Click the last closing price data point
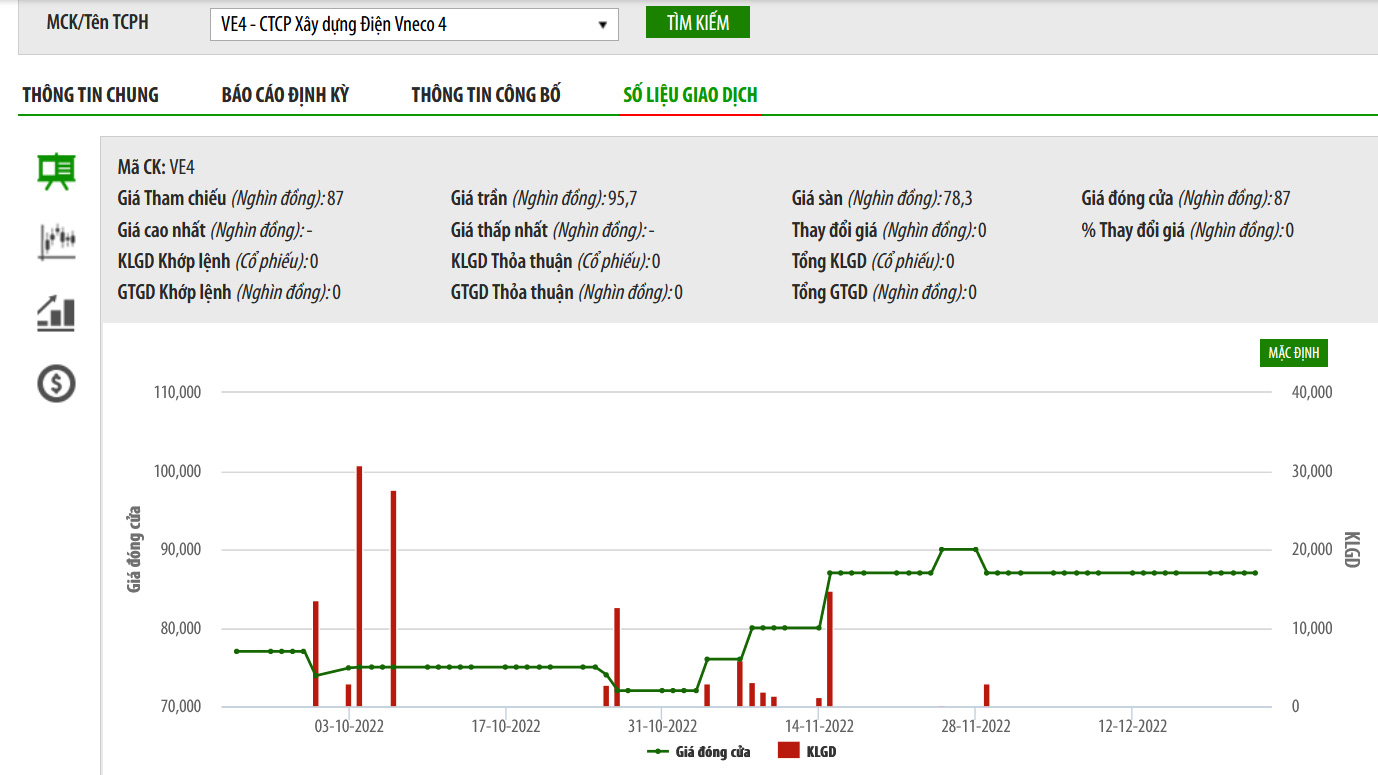The image size is (1378, 775). [x=1255, y=573]
